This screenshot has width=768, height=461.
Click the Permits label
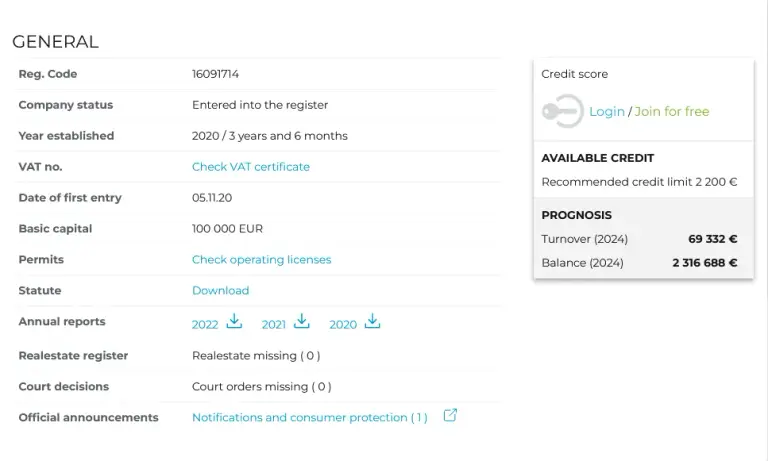tap(41, 260)
